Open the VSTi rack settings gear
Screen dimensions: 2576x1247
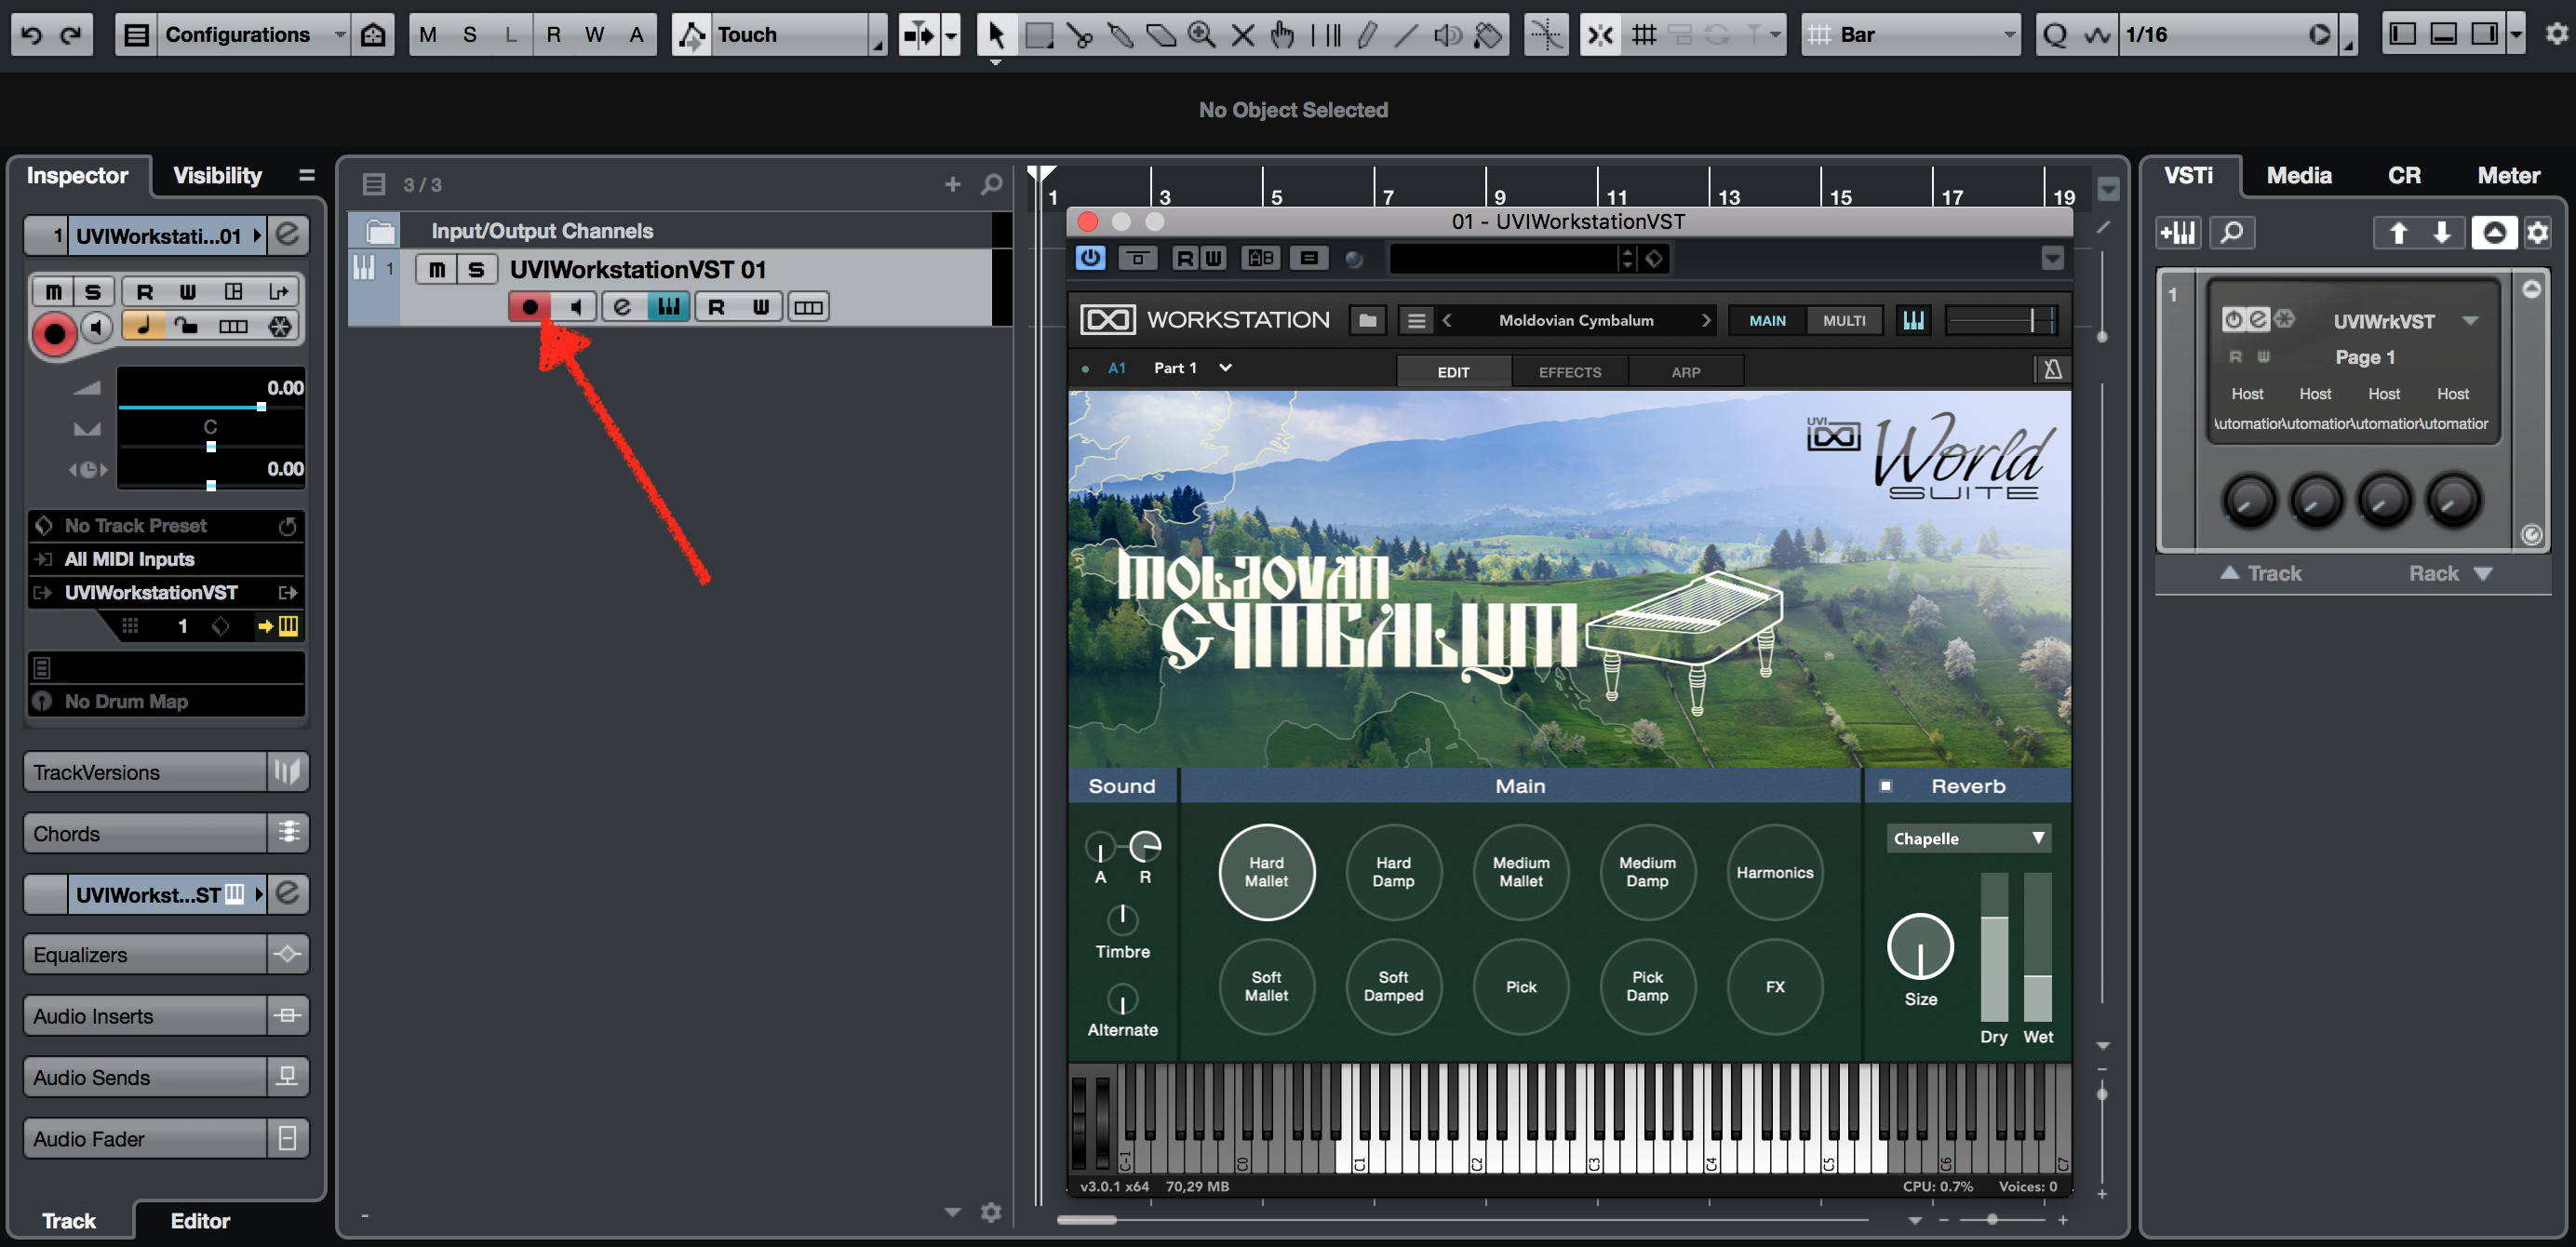(x=2538, y=233)
